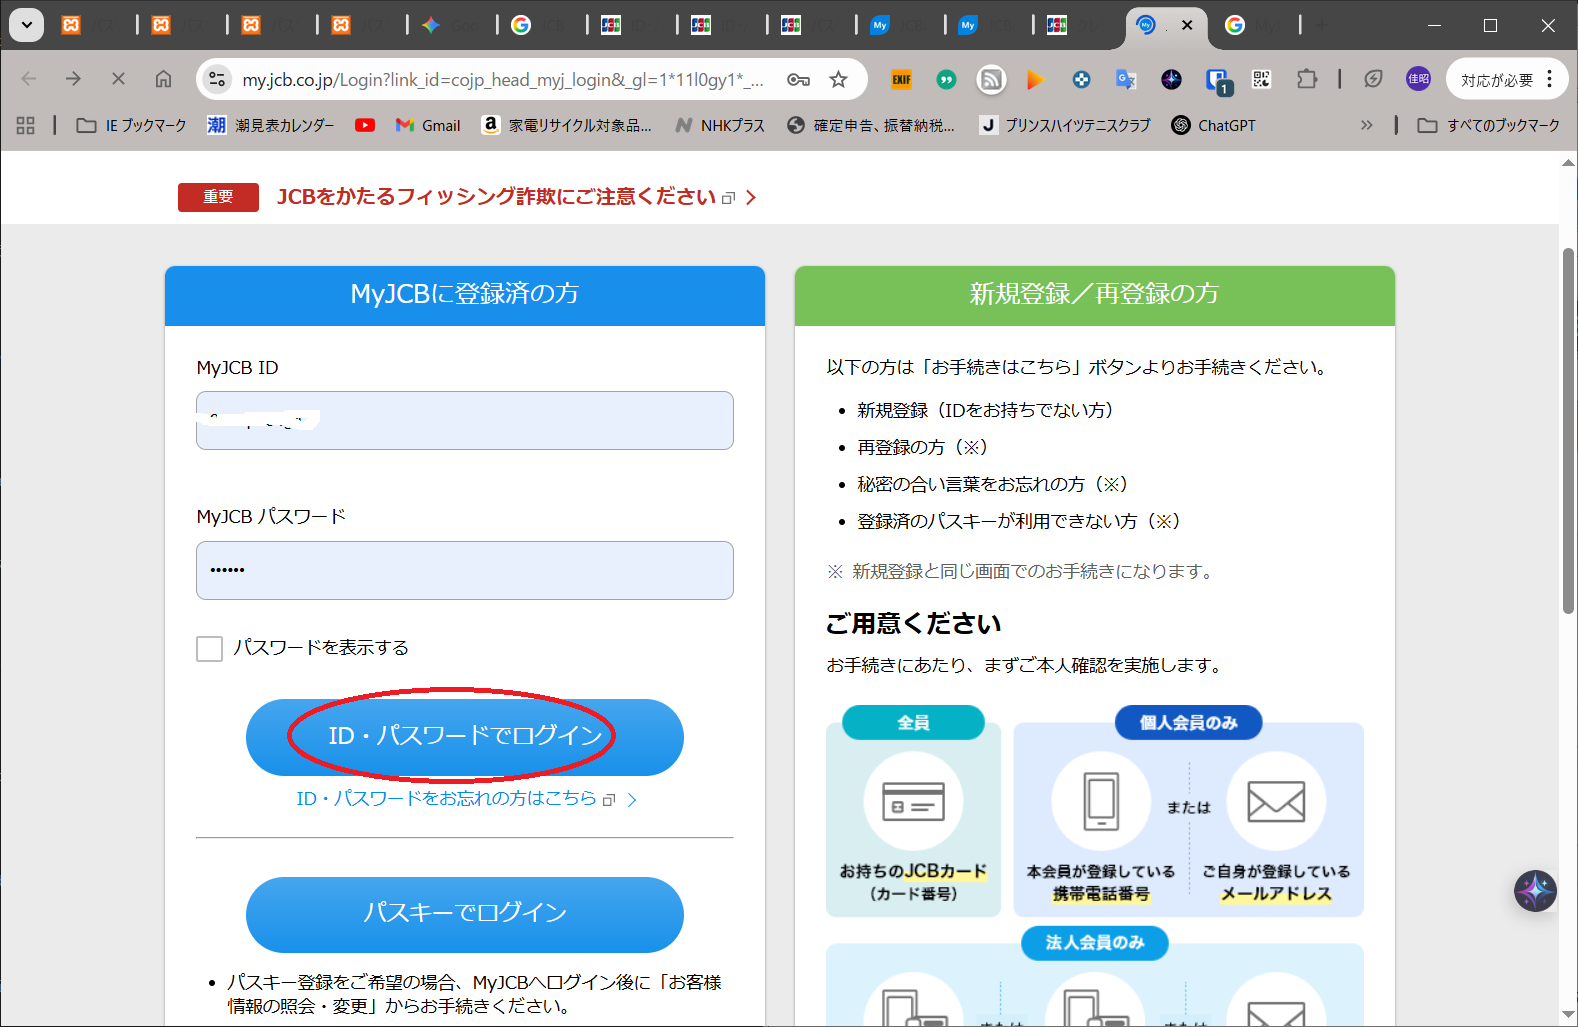Open the QR code extension icon
Image resolution: width=1578 pixels, height=1027 pixels.
1261,80
